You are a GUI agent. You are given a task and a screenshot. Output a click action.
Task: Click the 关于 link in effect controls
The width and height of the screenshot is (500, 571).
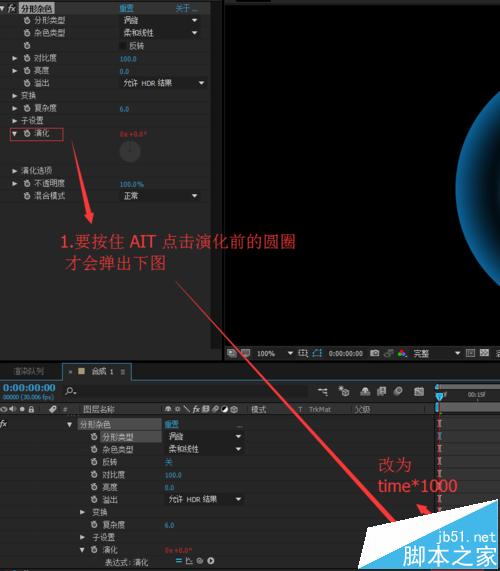186,8
